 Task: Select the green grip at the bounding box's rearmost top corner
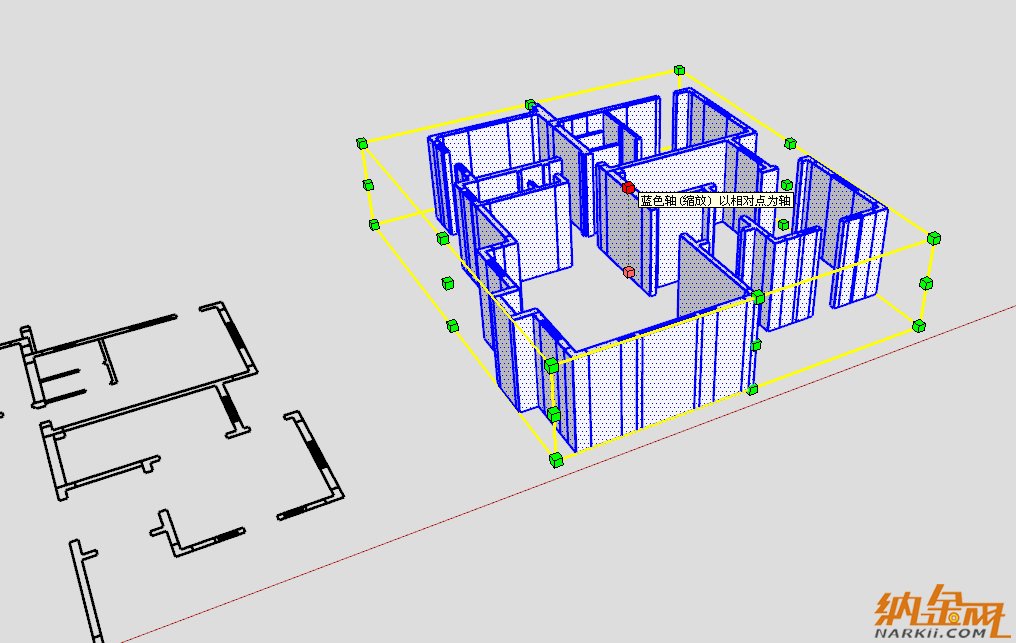(679, 70)
